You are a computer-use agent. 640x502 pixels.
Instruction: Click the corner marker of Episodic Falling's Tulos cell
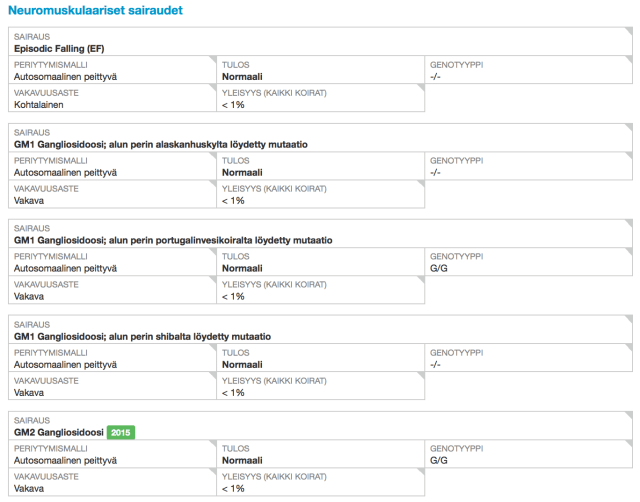pos(420,61)
